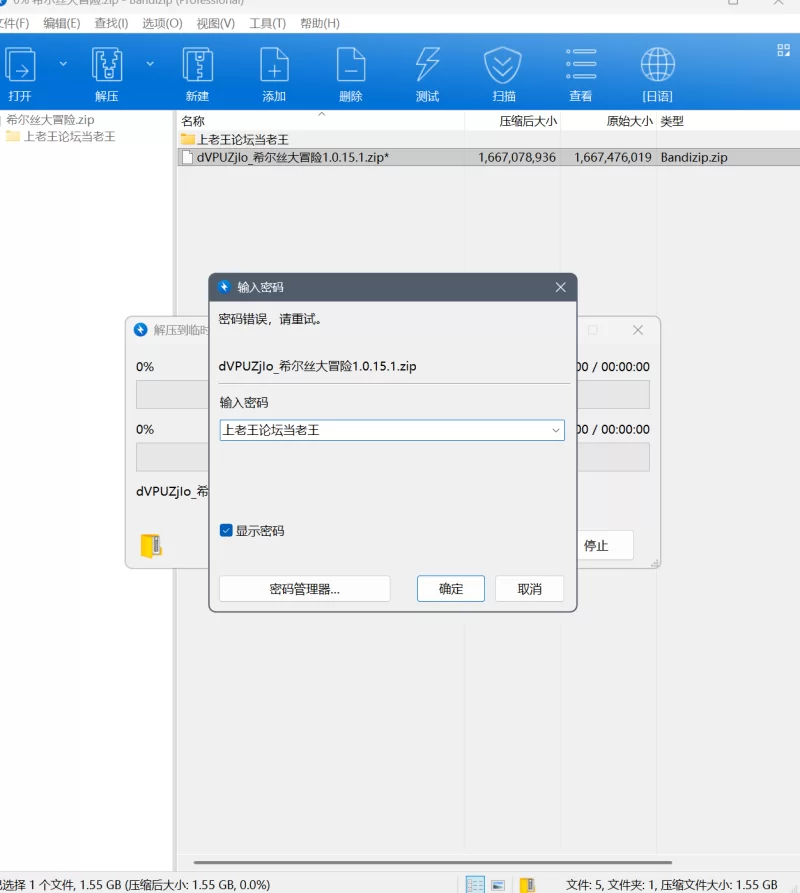Image resolution: width=800 pixels, height=893 pixels.
Task: Click the New archive (新建) icon
Action: pyautogui.click(x=198, y=65)
